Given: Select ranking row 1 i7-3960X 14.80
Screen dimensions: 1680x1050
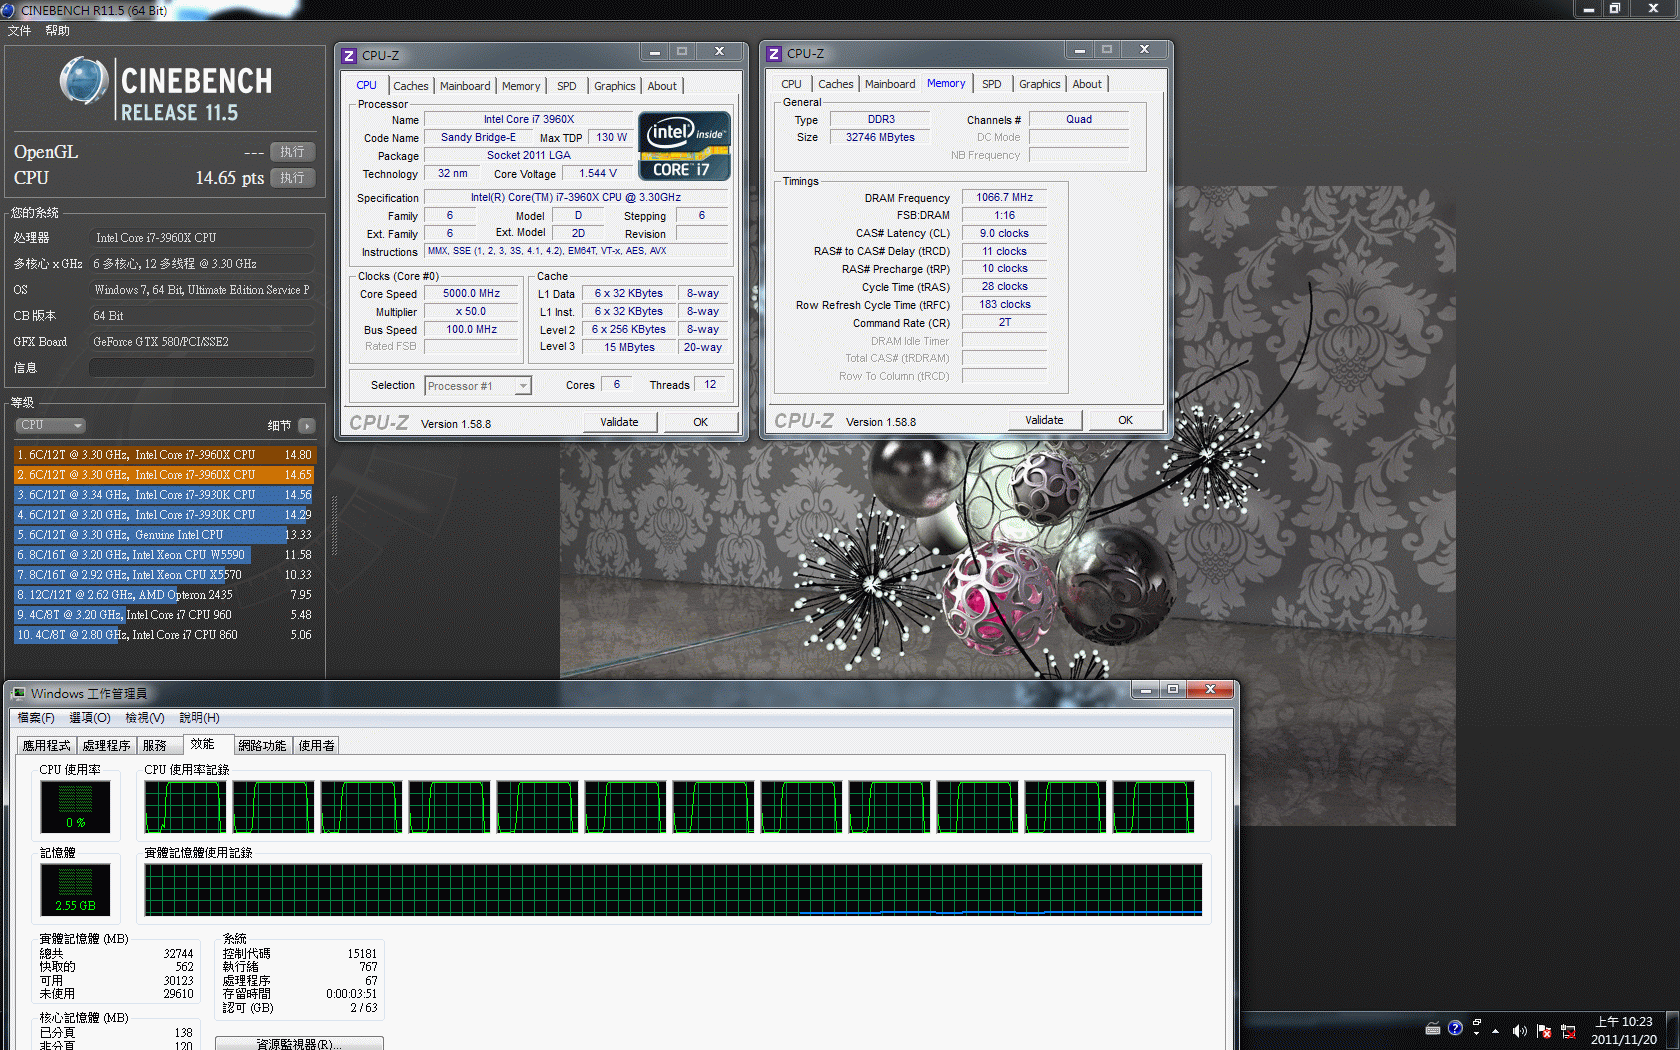Looking at the screenshot, I should click(164, 455).
